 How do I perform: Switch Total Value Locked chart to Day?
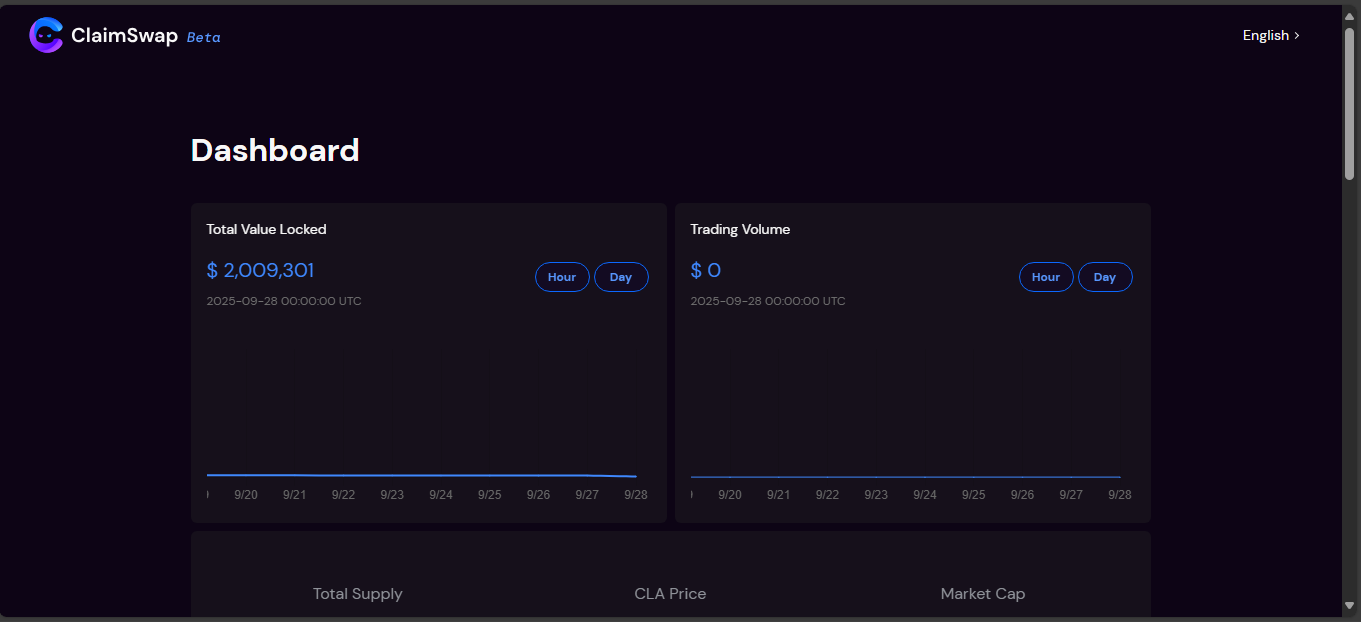click(621, 277)
